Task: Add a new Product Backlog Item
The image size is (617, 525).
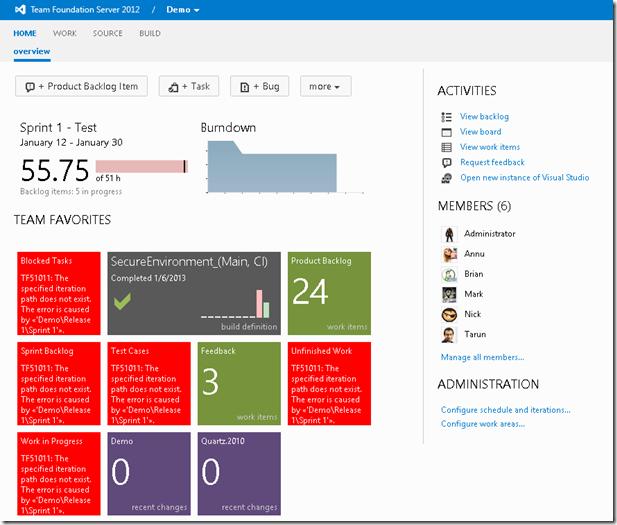Action: click(81, 86)
